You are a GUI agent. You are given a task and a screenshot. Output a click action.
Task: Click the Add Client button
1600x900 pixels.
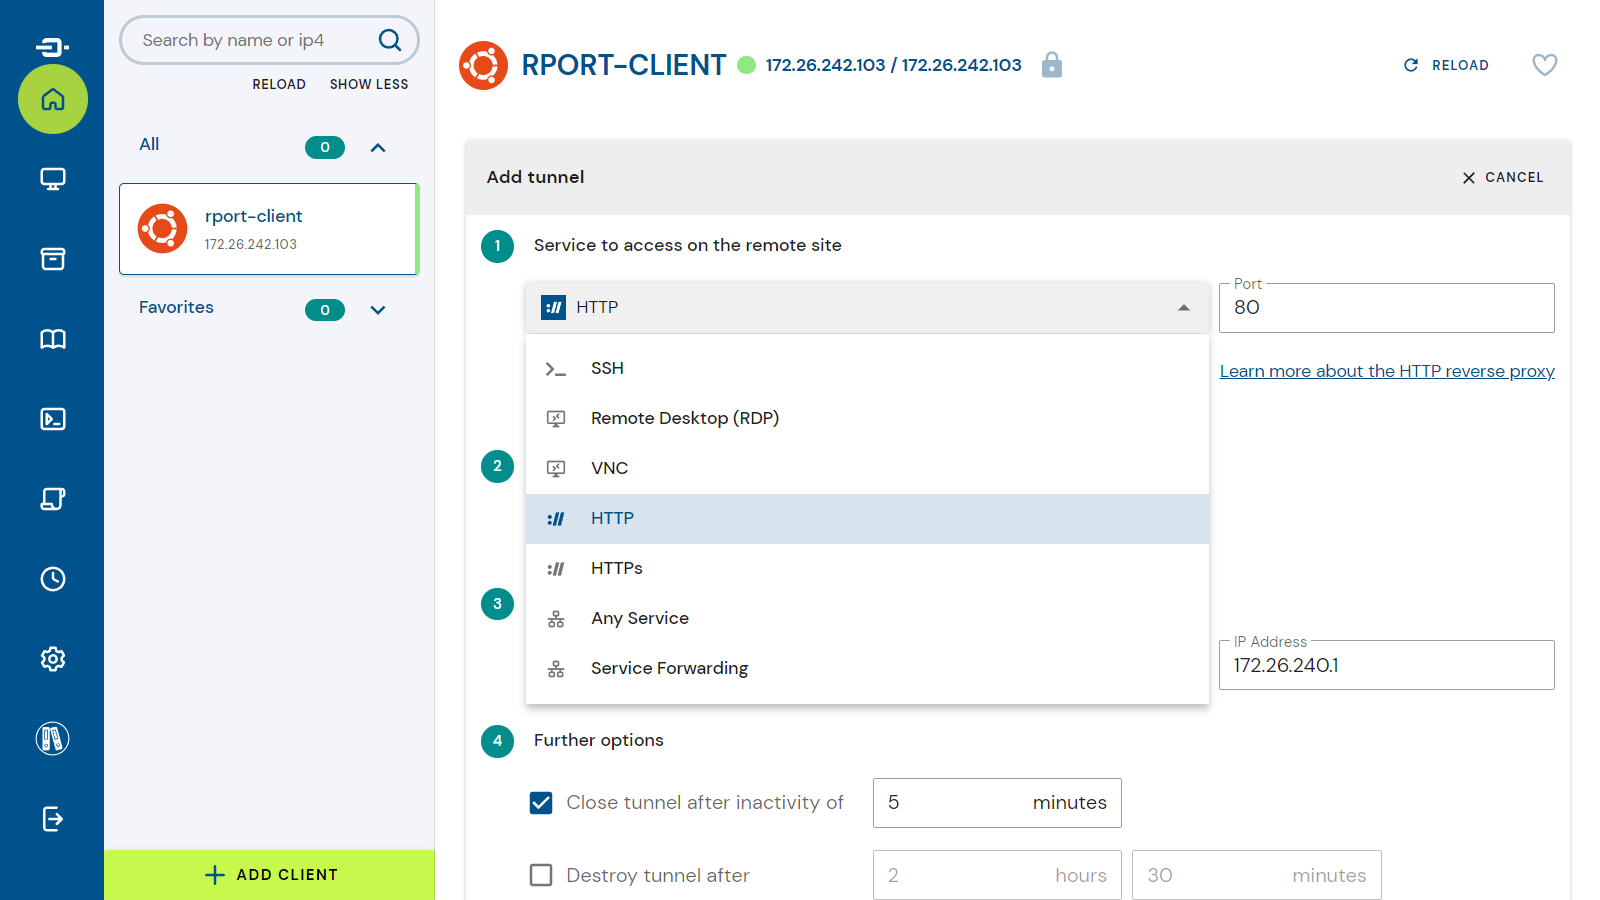click(x=270, y=875)
